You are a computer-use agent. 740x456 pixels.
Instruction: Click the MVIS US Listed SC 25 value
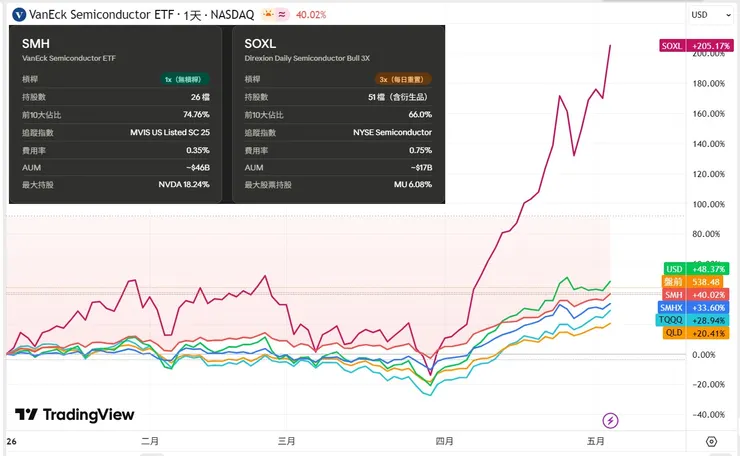[x=170, y=132]
